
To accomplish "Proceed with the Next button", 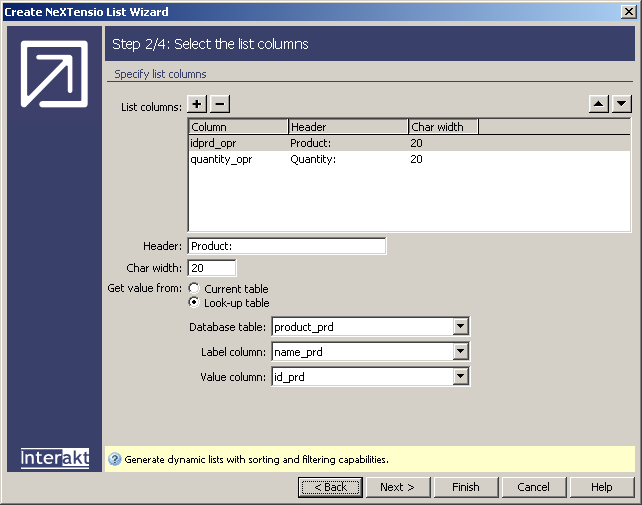I will 397,487.
